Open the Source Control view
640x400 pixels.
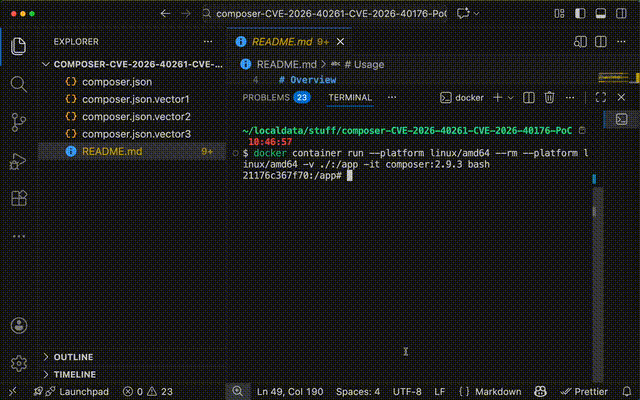(x=18, y=122)
